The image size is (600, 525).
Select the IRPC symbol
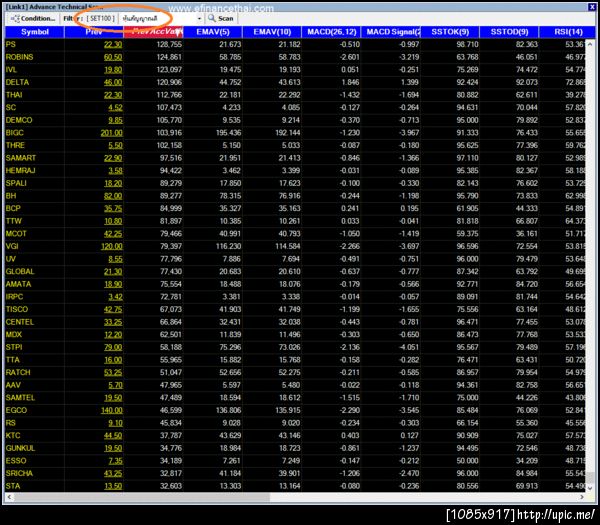(14, 297)
